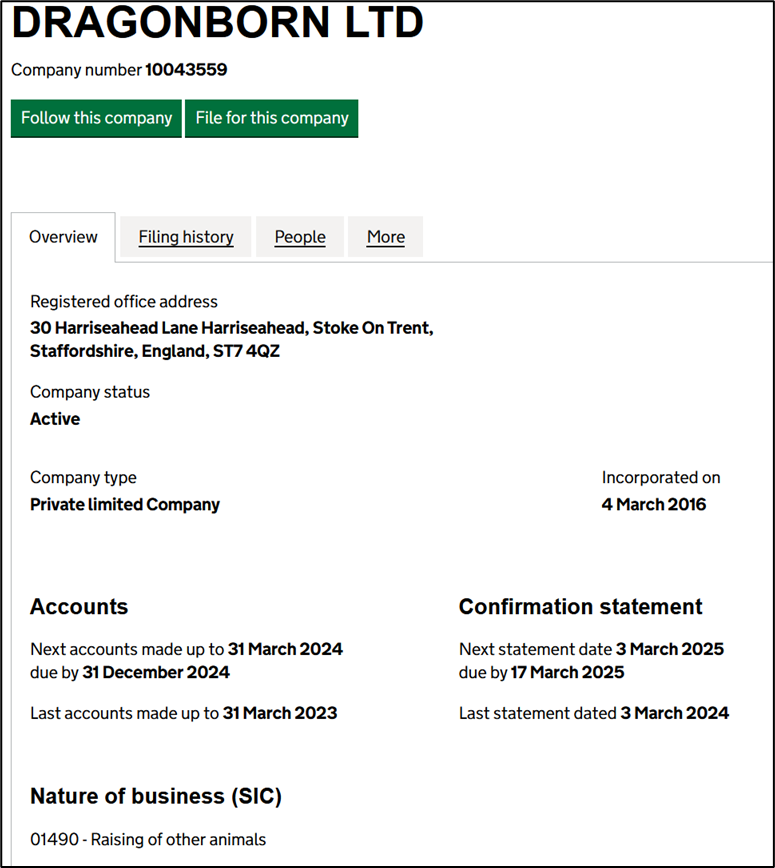Click the Accounts heading
Screen dimensions: 775x868
tap(79, 607)
